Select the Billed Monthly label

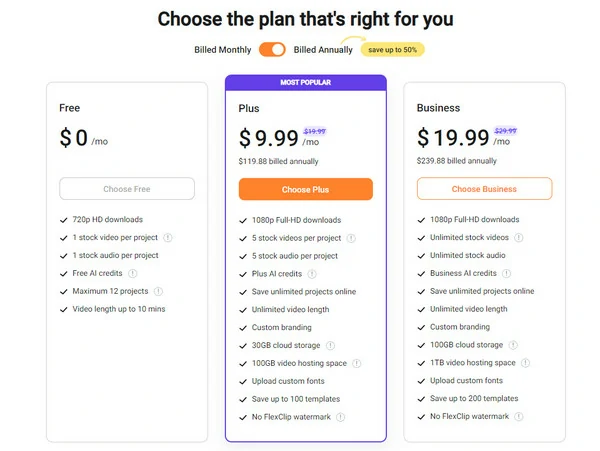pos(223,50)
